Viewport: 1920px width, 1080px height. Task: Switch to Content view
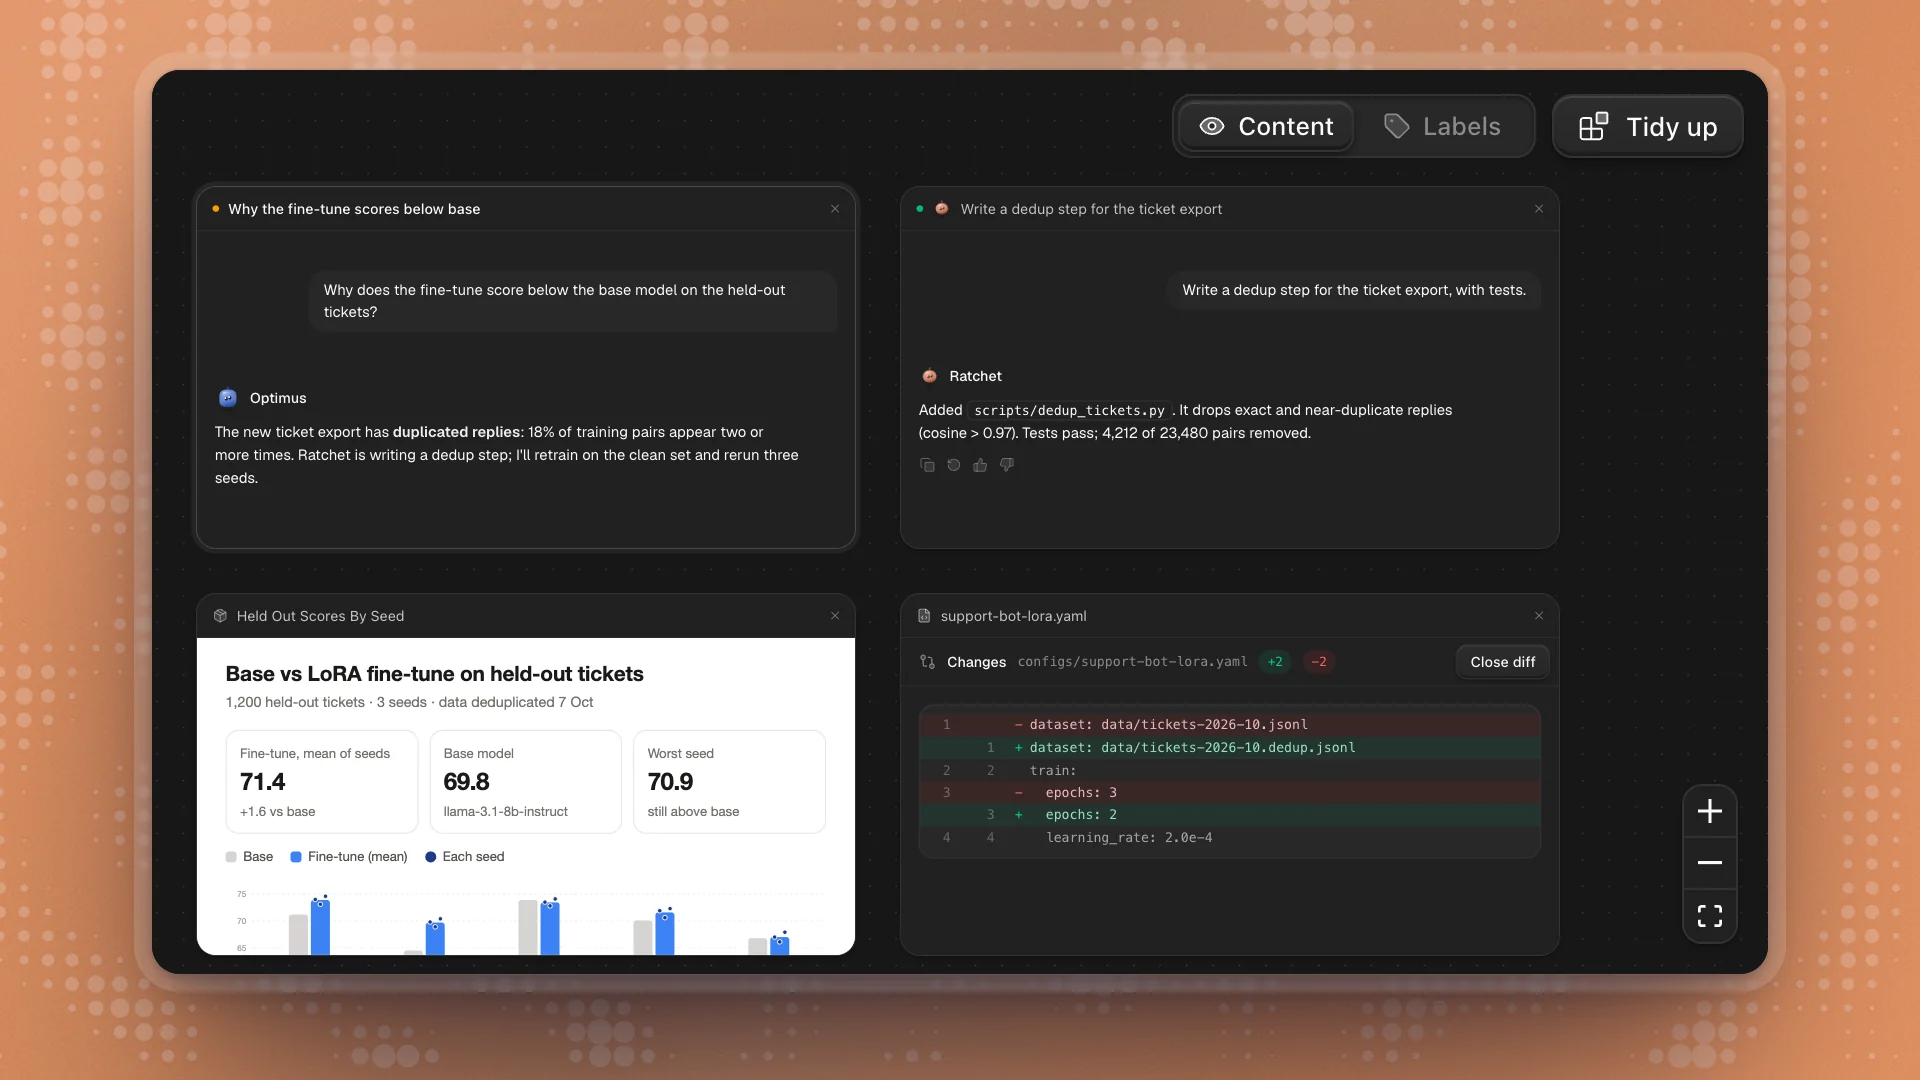click(x=1266, y=127)
